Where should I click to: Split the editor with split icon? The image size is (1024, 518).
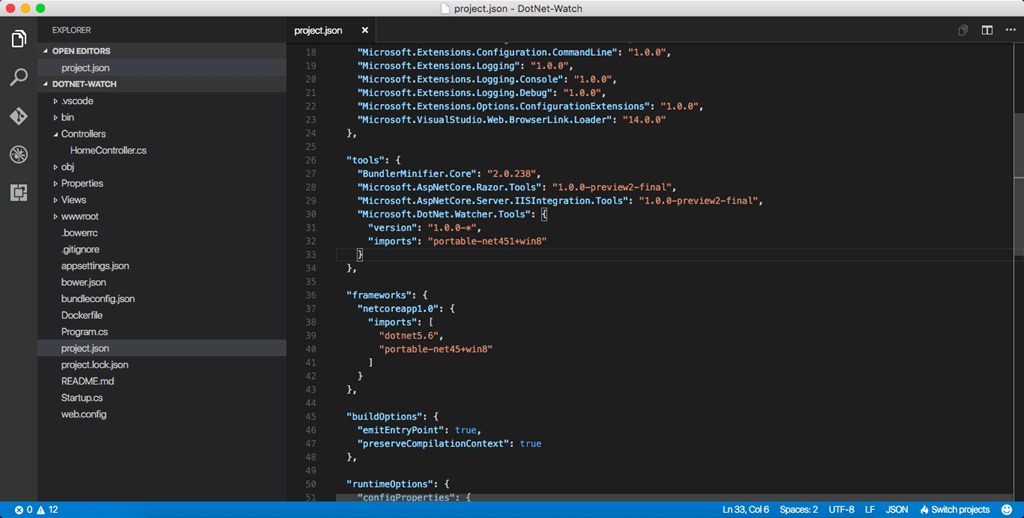987,31
